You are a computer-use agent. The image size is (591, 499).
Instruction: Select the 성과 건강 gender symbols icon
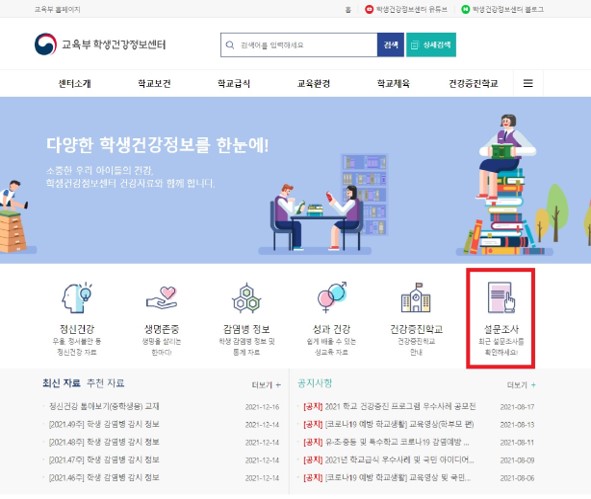tap(332, 297)
